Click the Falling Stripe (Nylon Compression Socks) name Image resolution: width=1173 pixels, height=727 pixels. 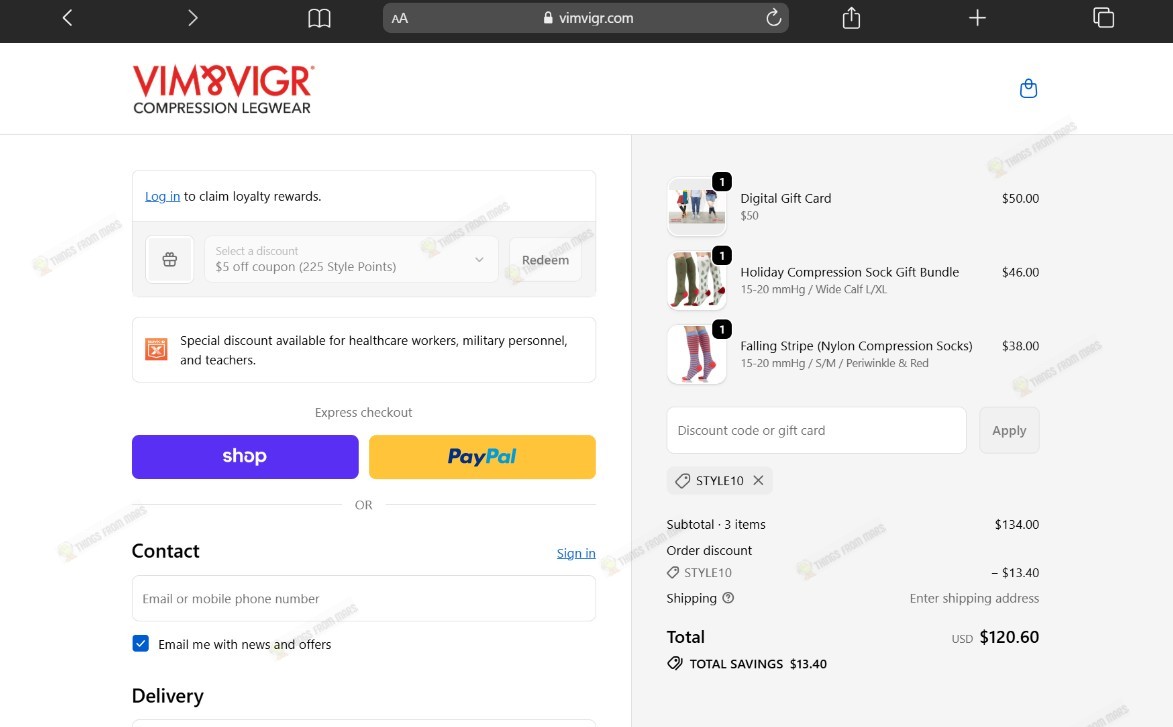(856, 346)
